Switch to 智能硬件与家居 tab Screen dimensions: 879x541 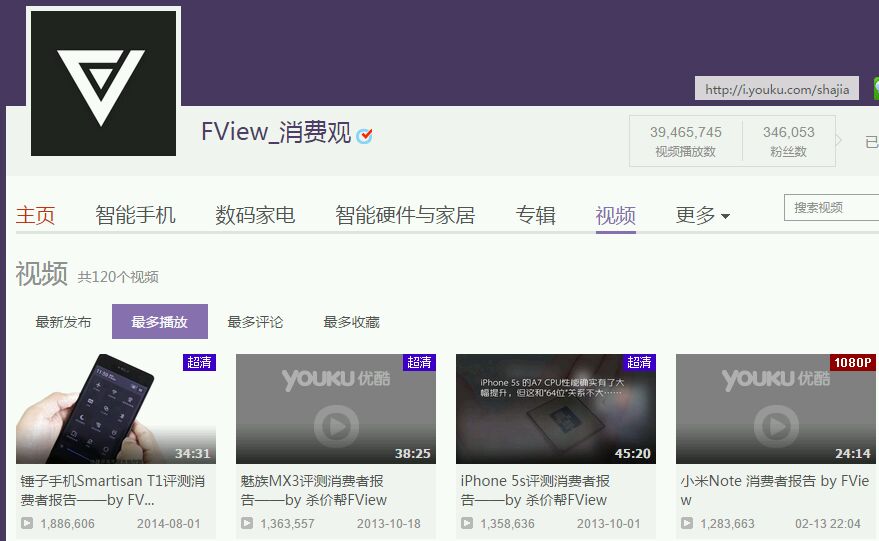click(x=405, y=215)
